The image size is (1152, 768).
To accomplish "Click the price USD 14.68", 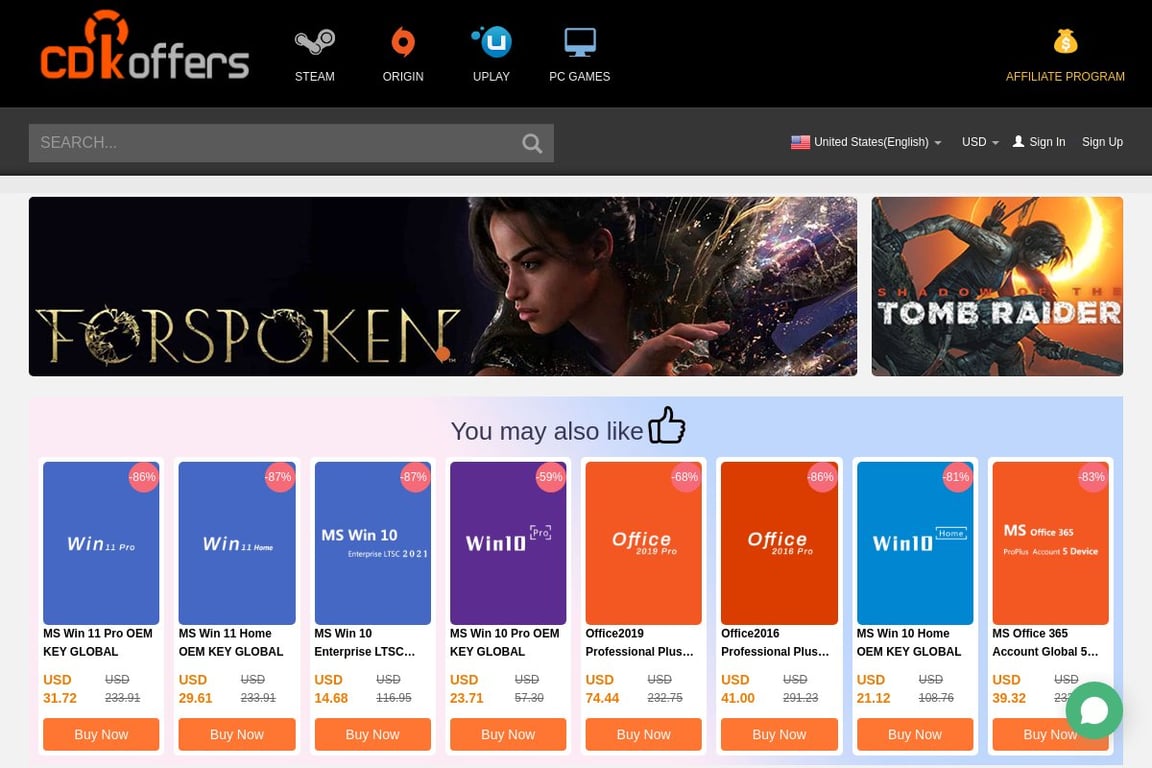I will pos(331,689).
